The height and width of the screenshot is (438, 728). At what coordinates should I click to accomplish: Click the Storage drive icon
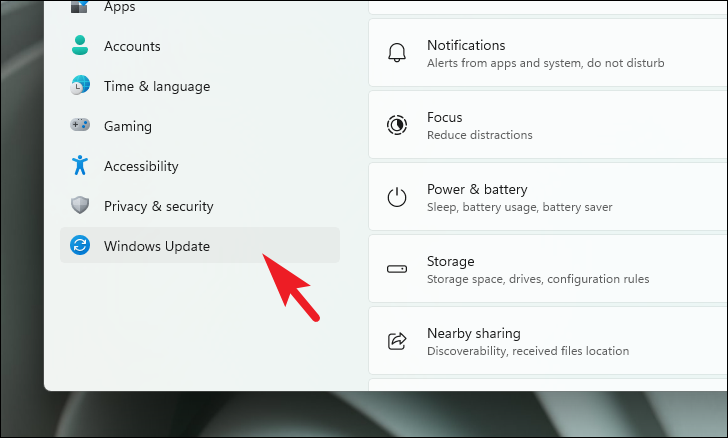397,269
